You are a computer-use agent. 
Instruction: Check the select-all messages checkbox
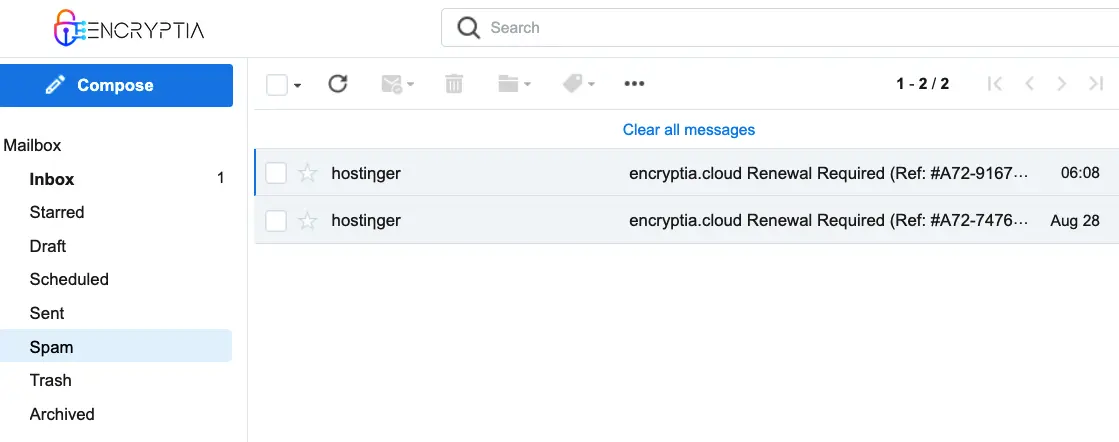click(x=277, y=85)
